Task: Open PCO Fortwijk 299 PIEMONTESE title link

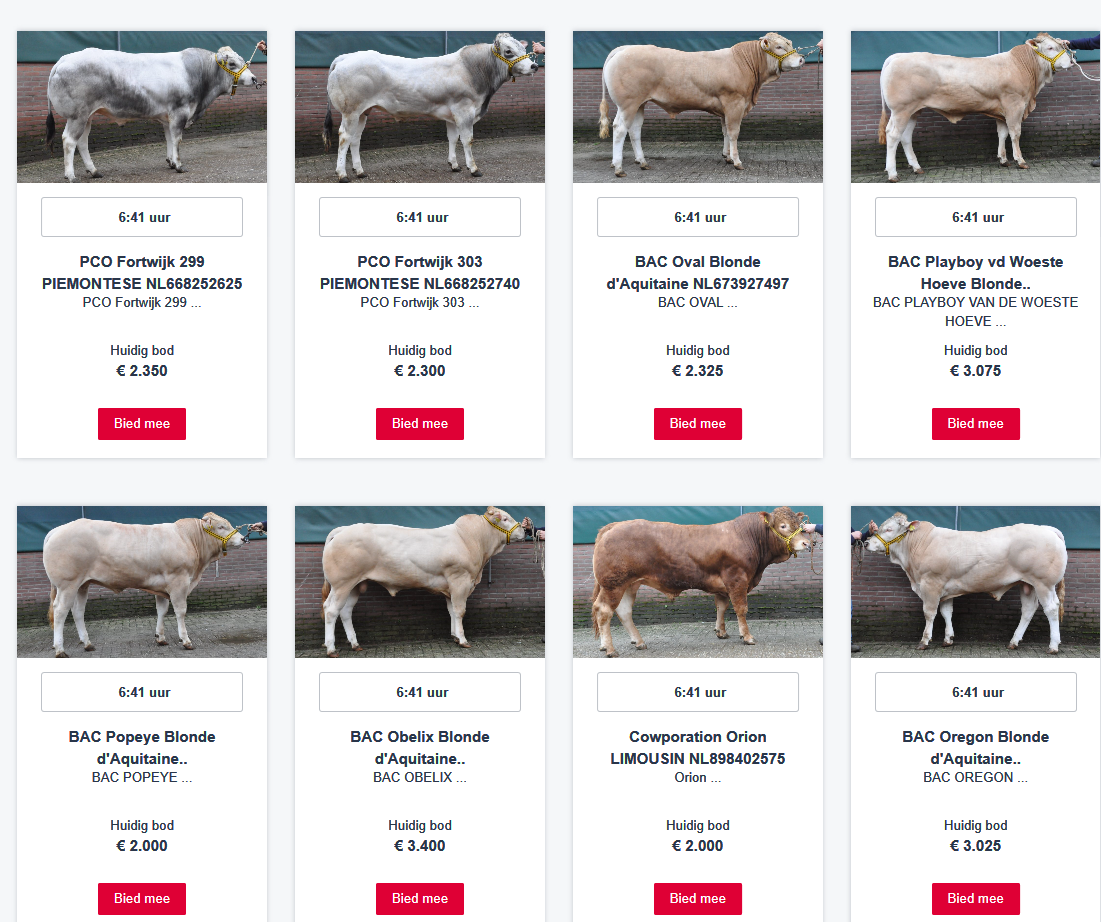Action: [x=142, y=273]
